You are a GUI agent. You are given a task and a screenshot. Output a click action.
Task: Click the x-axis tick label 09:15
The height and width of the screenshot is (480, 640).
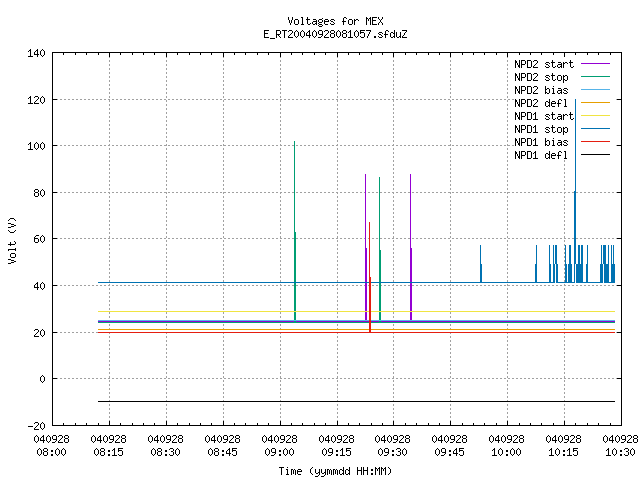[336, 452]
